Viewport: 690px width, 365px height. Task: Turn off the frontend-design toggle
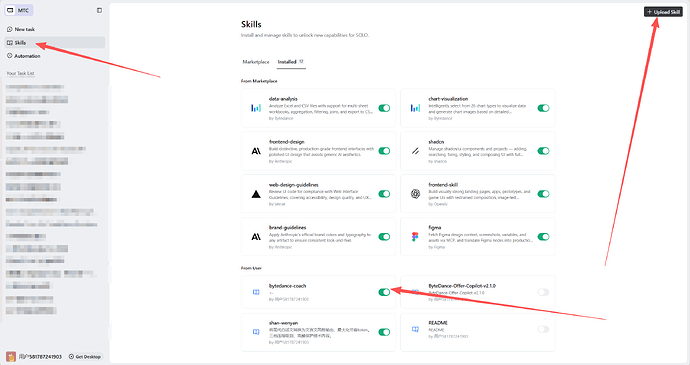click(x=384, y=151)
